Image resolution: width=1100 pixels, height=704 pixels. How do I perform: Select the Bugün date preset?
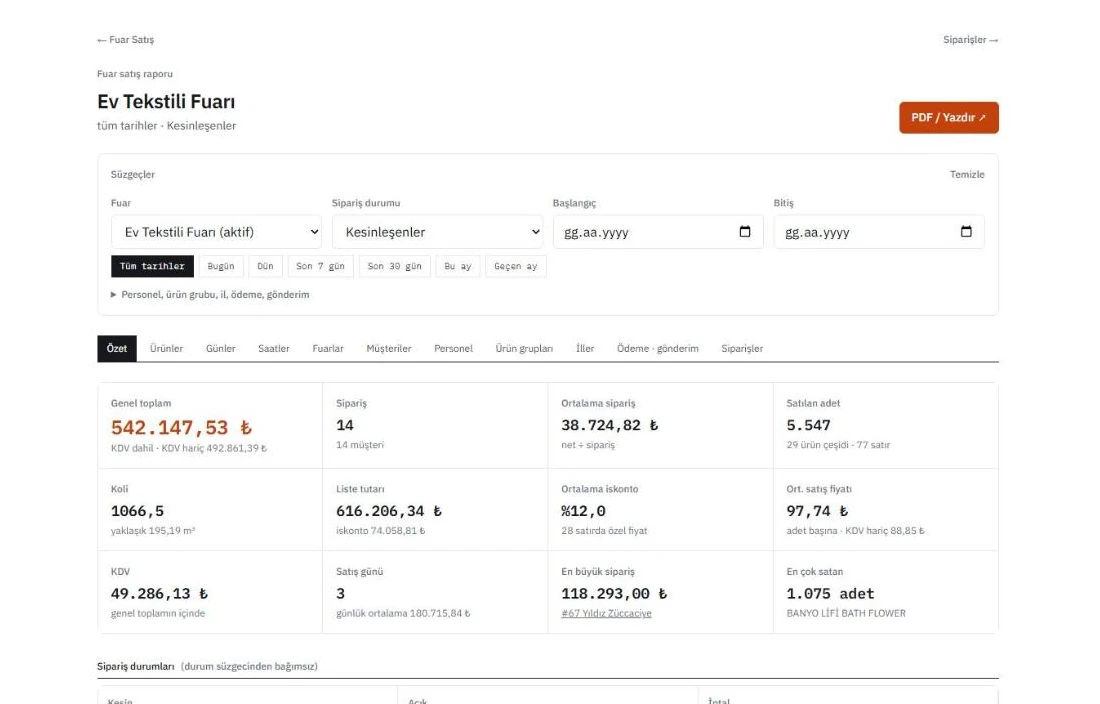tap(221, 266)
